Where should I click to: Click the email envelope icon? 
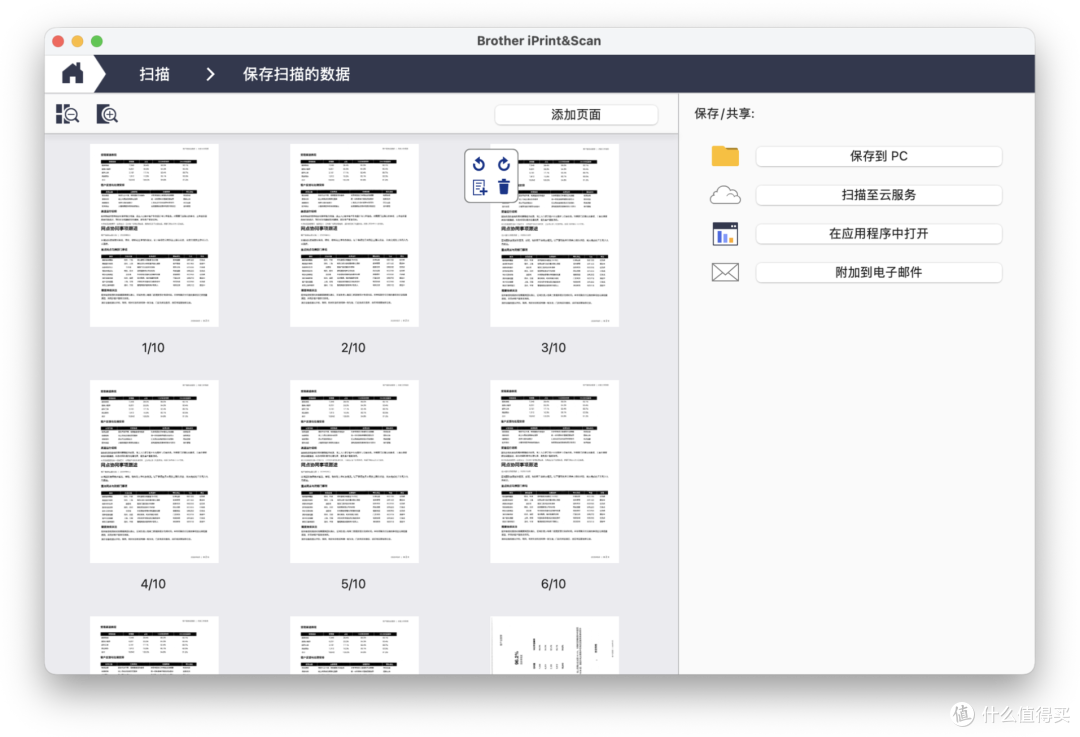coord(725,273)
